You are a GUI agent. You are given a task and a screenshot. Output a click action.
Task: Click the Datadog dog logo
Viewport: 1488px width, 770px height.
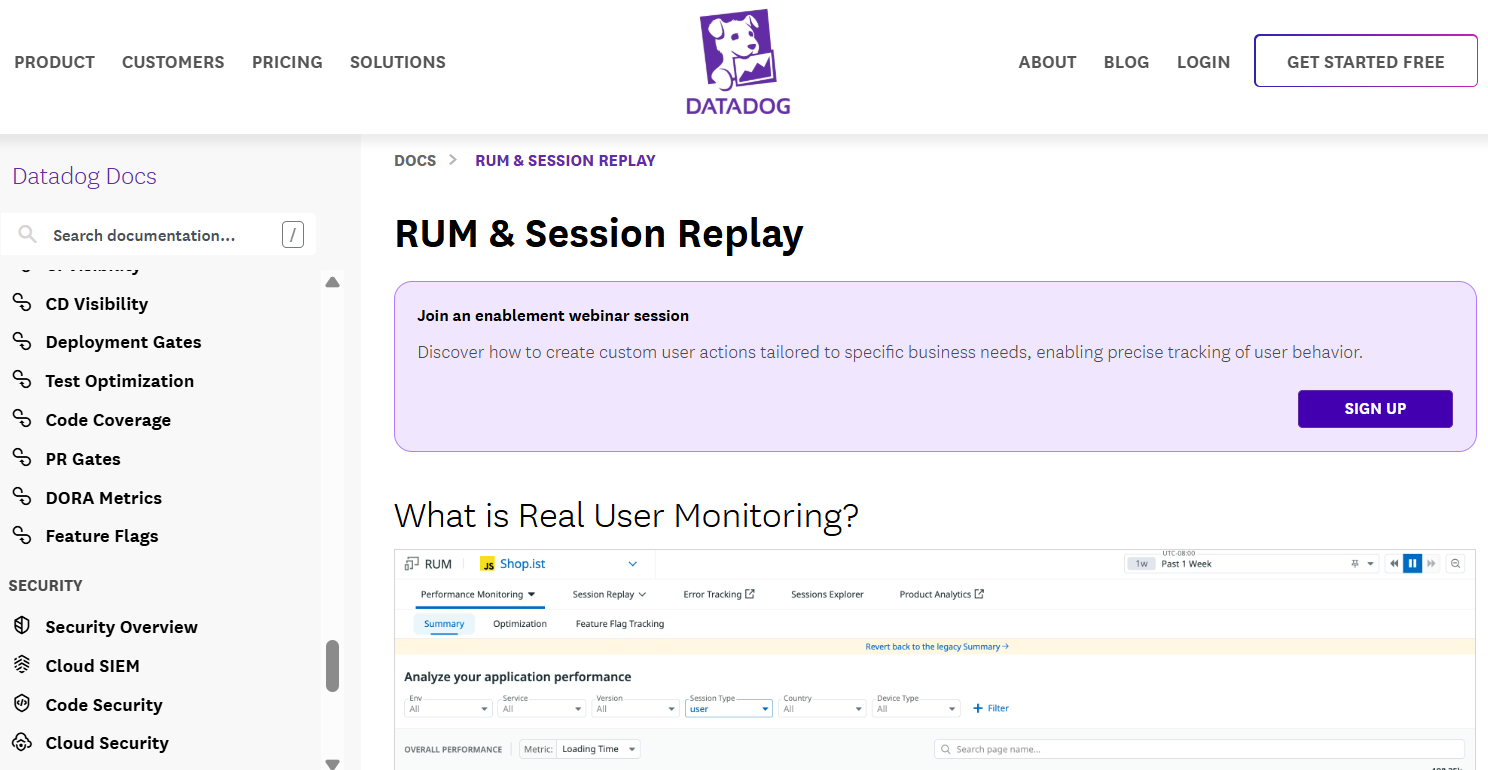(x=738, y=45)
